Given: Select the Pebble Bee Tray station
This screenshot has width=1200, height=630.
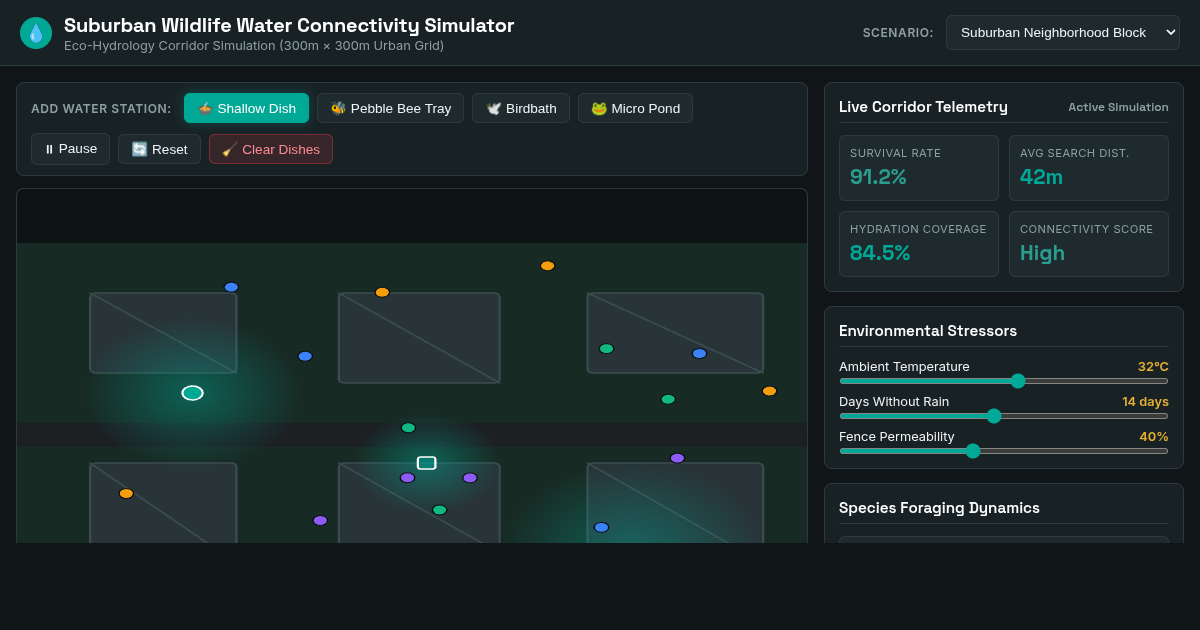Looking at the screenshot, I should (390, 108).
